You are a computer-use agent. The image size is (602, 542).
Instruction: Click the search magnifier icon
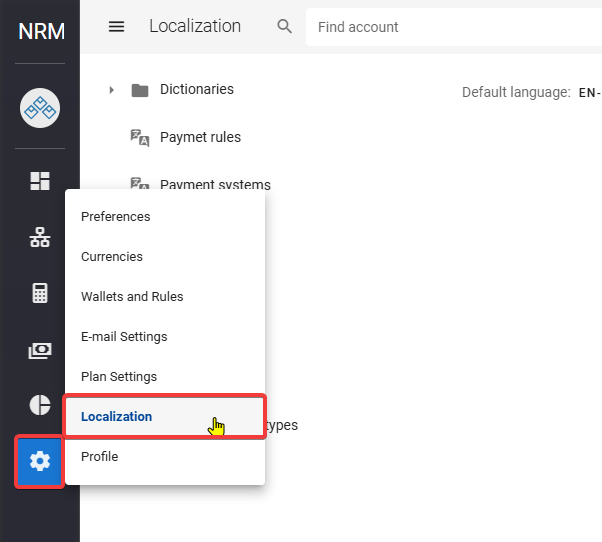point(285,27)
